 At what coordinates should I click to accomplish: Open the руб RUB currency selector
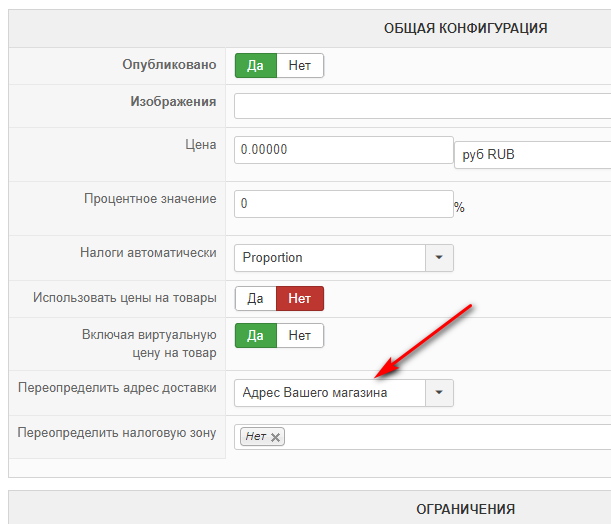[x=531, y=155]
